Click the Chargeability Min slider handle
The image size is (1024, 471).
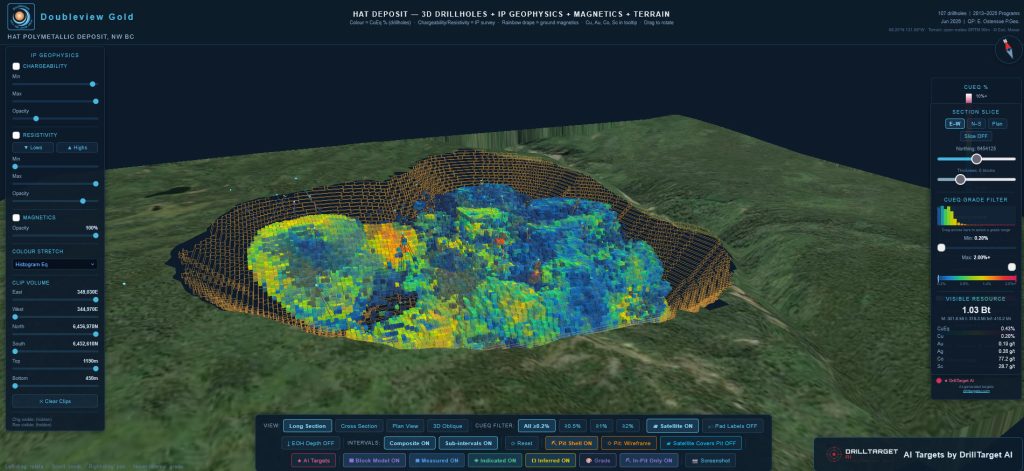point(92,84)
